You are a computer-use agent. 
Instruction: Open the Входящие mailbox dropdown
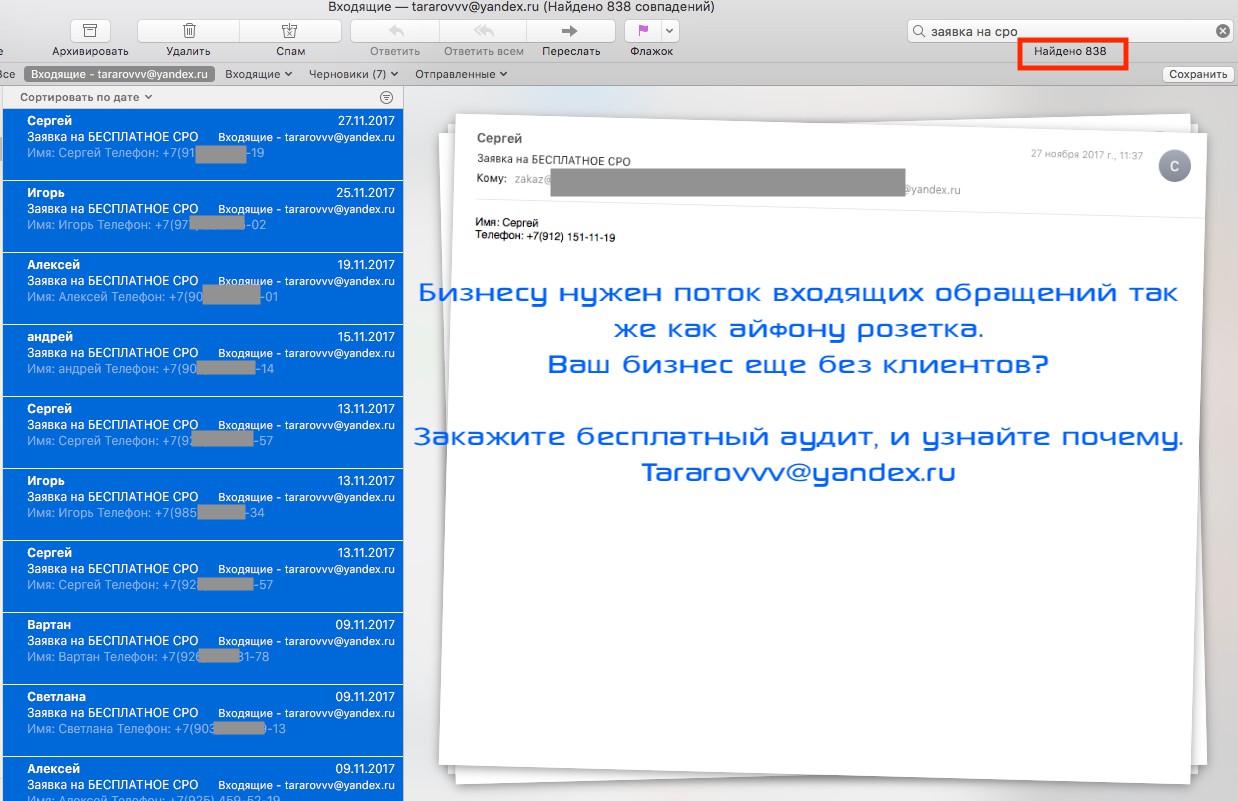[x=258, y=74]
